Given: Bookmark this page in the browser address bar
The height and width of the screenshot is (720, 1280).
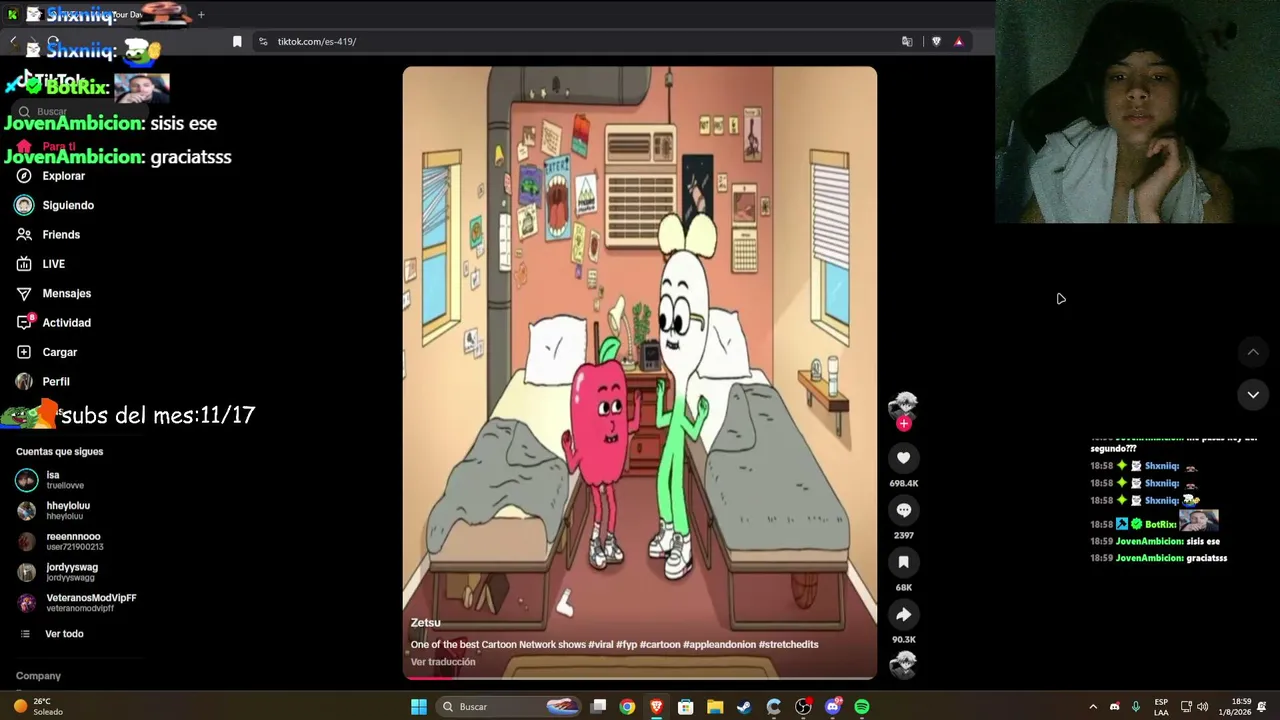Looking at the screenshot, I should coord(237,41).
